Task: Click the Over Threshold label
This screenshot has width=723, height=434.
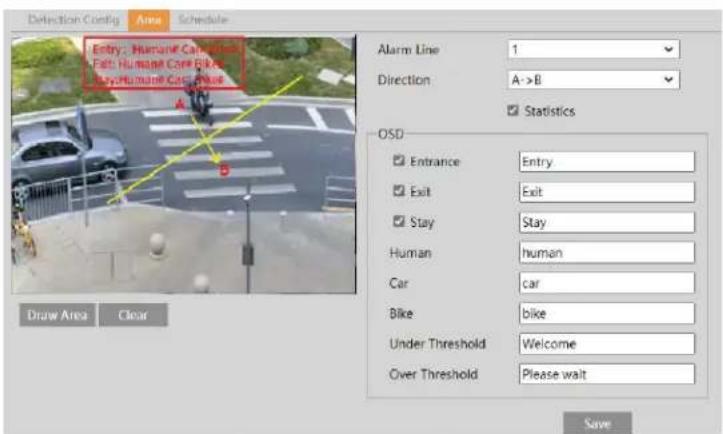Action: point(433,374)
